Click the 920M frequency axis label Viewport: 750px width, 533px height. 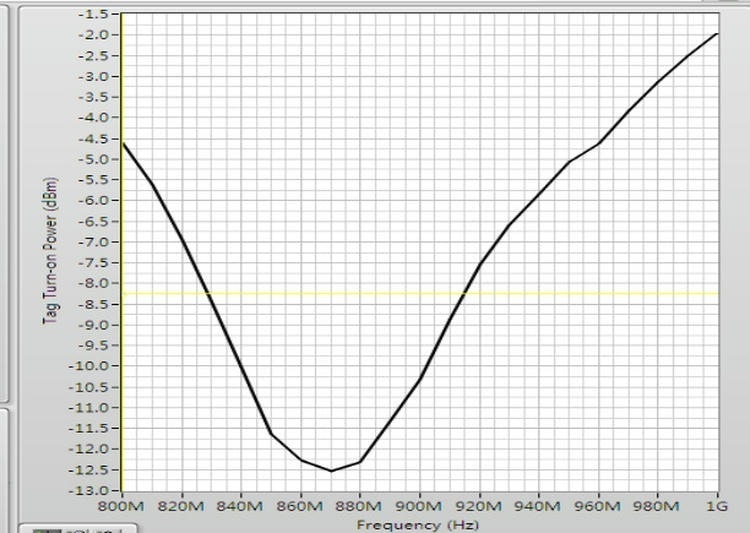(479, 506)
